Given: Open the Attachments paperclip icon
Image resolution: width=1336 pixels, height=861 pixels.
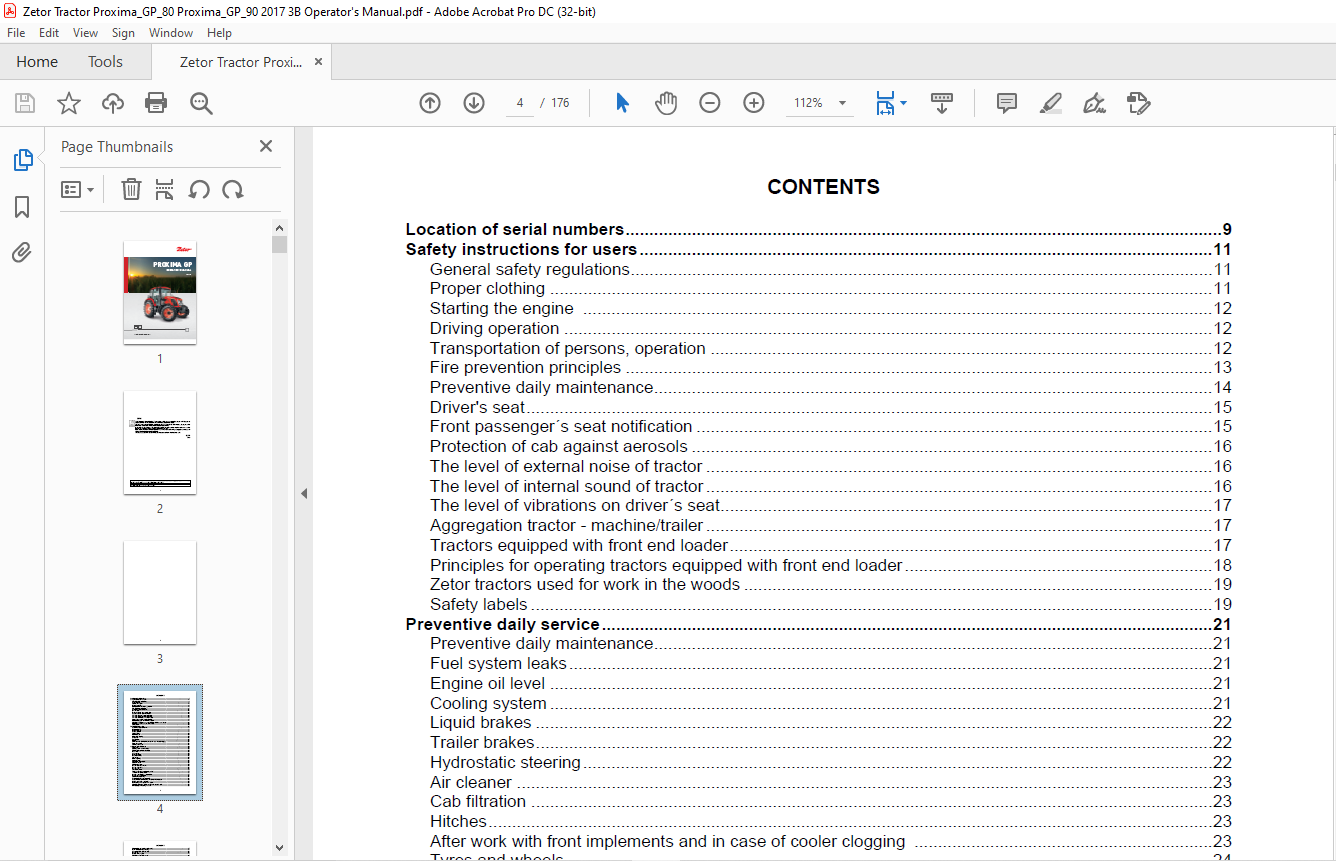Looking at the screenshot, I should [22, 253].
